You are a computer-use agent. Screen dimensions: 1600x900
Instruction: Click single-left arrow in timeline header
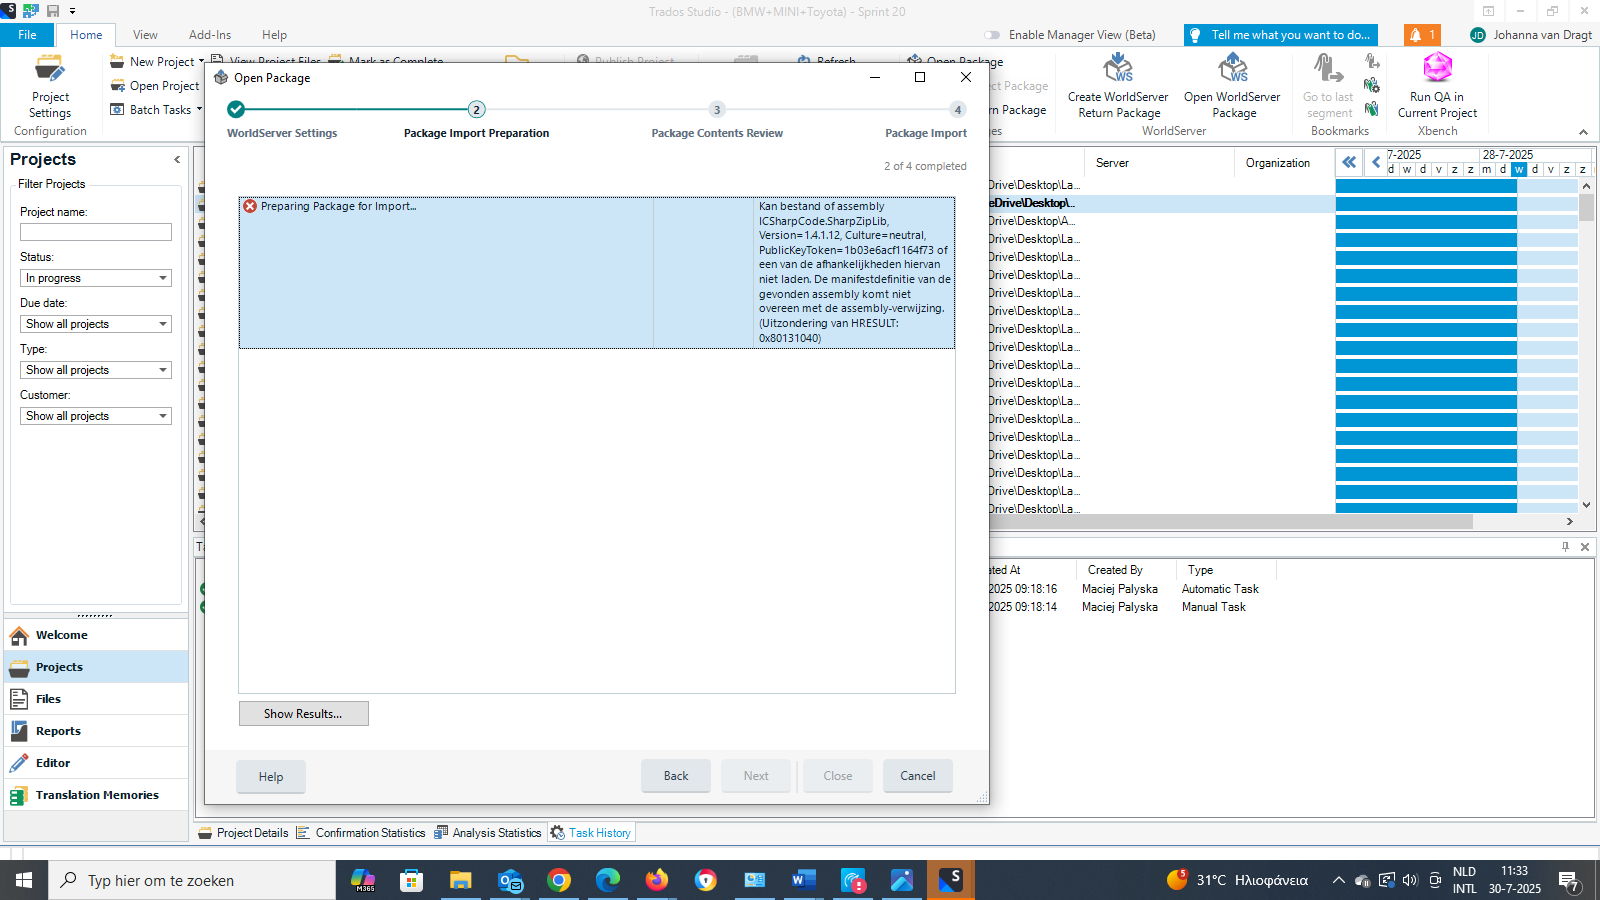[1375, 162]
